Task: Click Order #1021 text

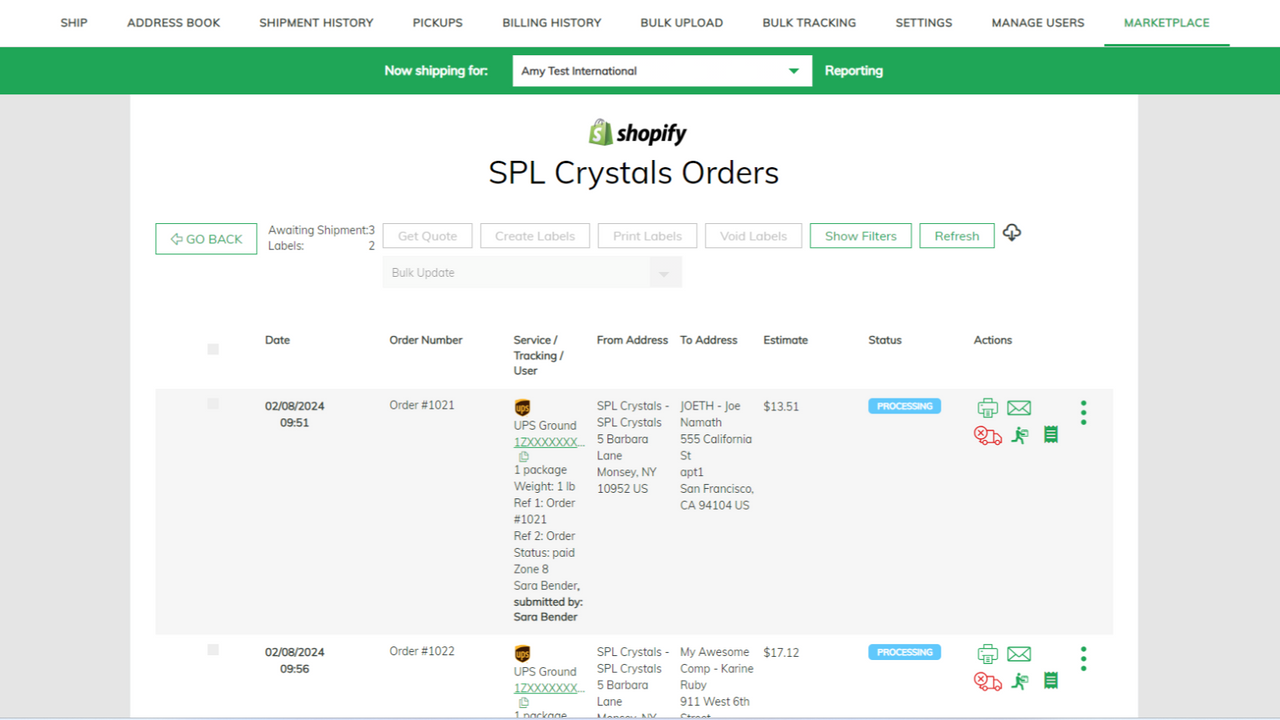Action: 422,405
